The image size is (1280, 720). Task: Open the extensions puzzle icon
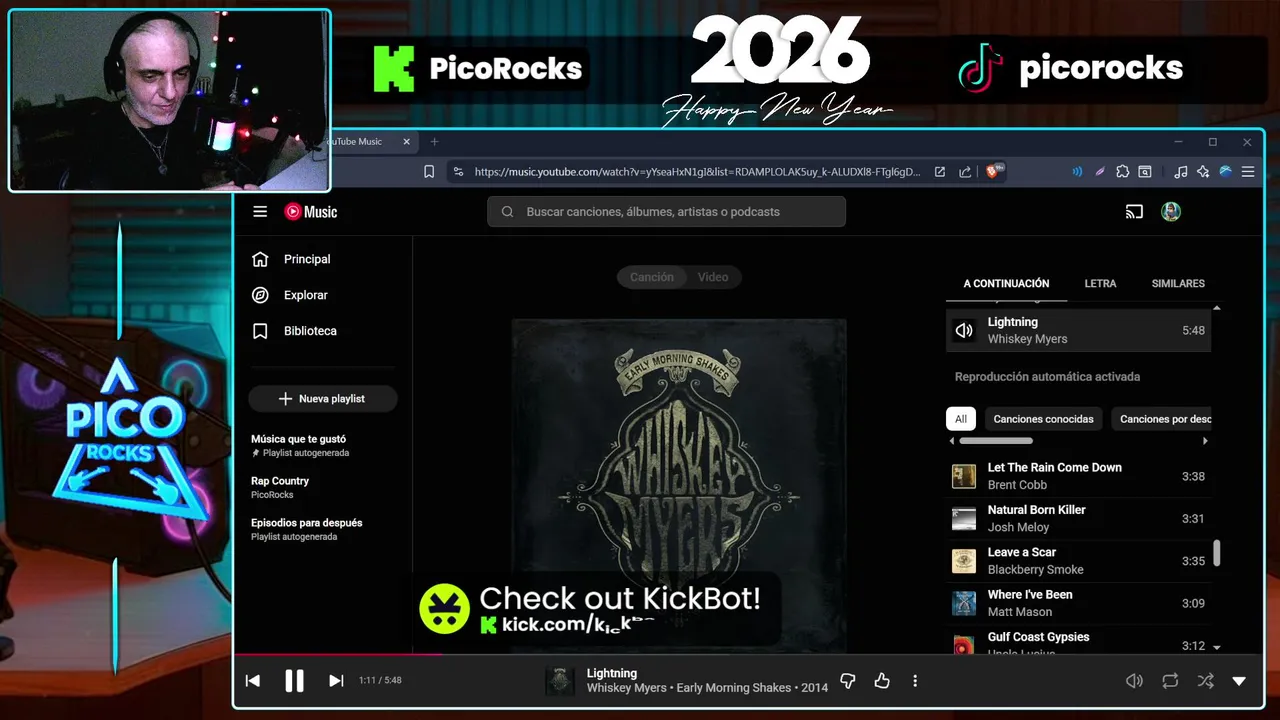pyautogui.click(x=1123, y=172)
